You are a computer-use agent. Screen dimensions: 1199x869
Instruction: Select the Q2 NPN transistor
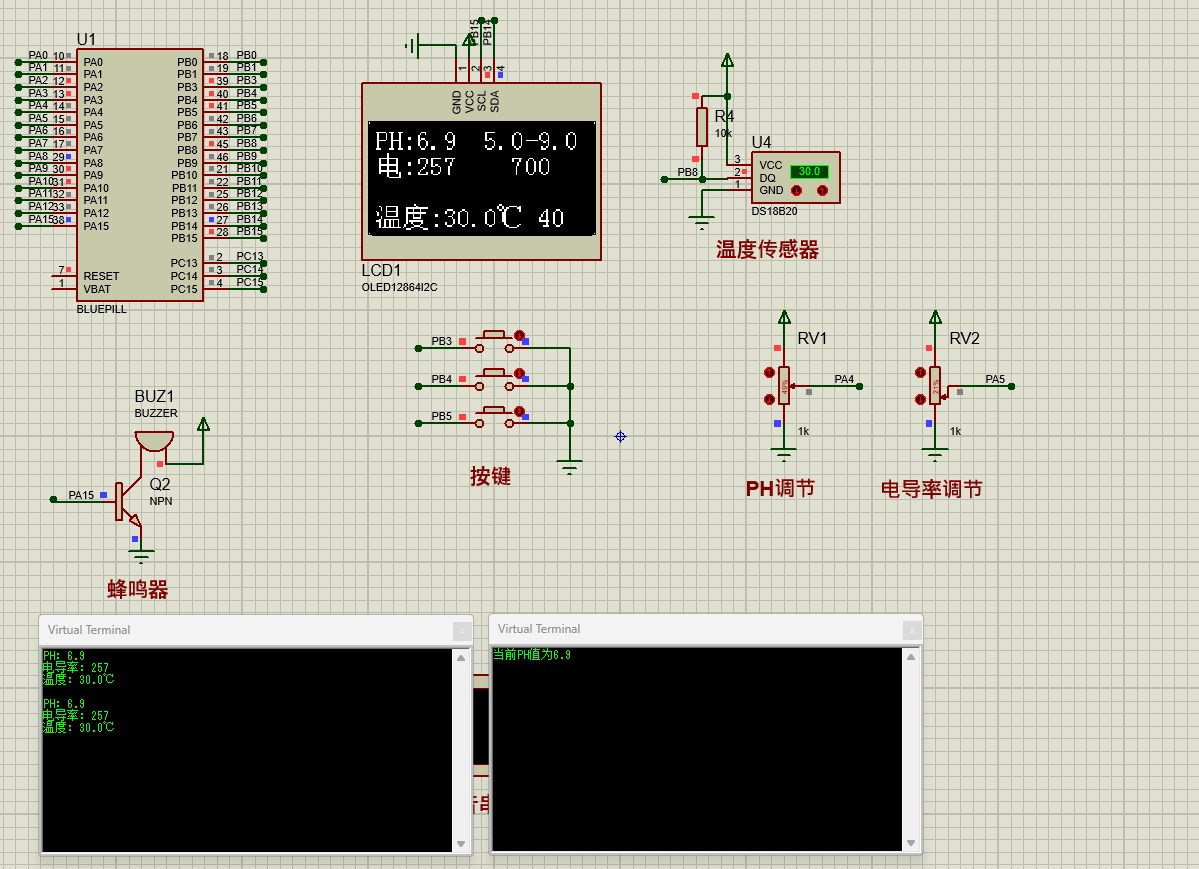pos(126,501)
